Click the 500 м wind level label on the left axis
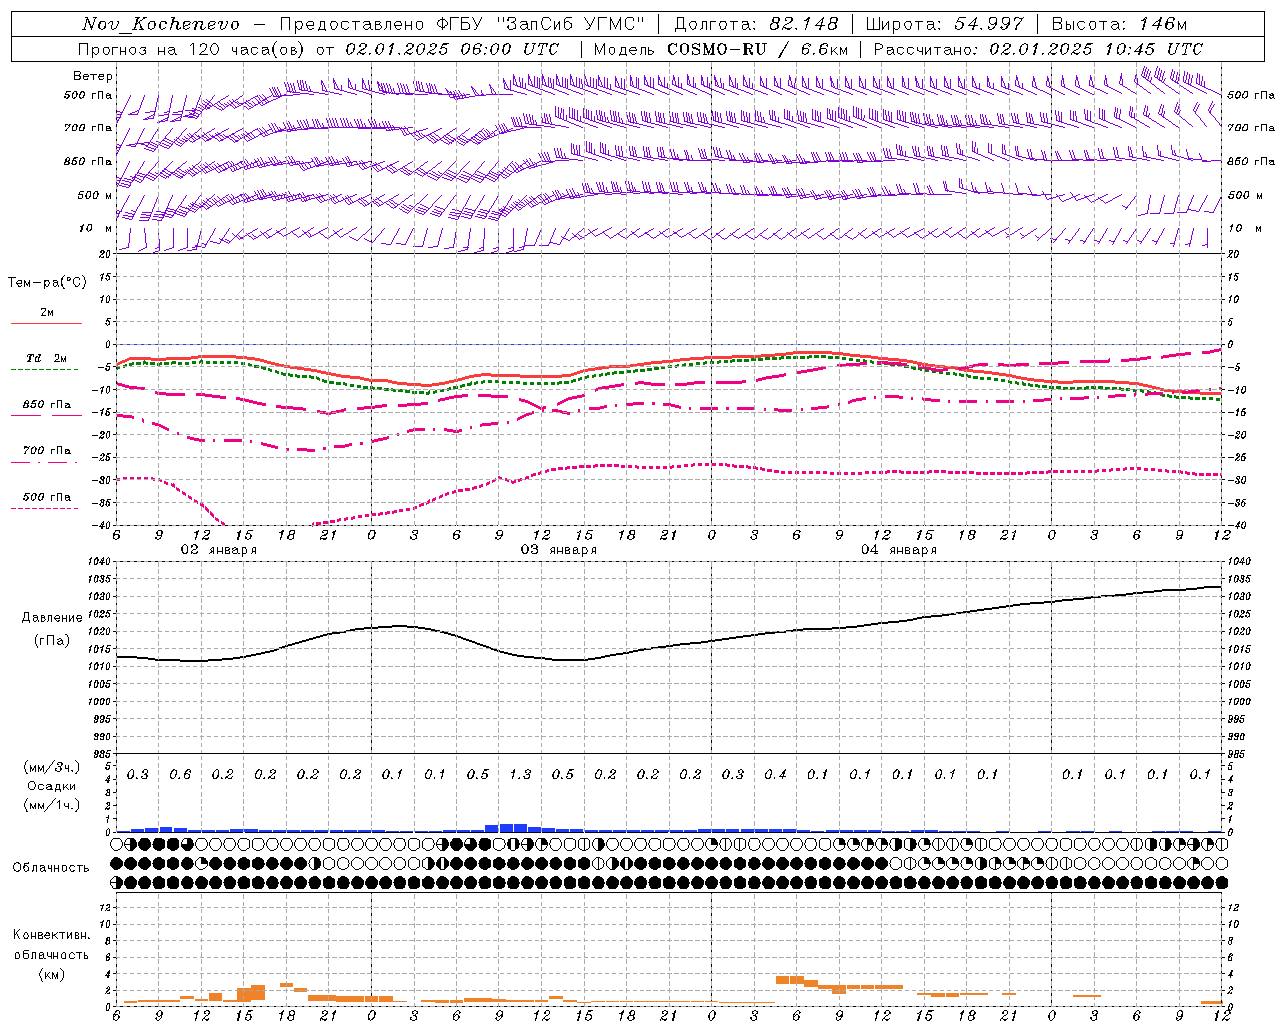Image resolution: width=1280 pixels, height=1024 pixels. [x=95, y=195]
